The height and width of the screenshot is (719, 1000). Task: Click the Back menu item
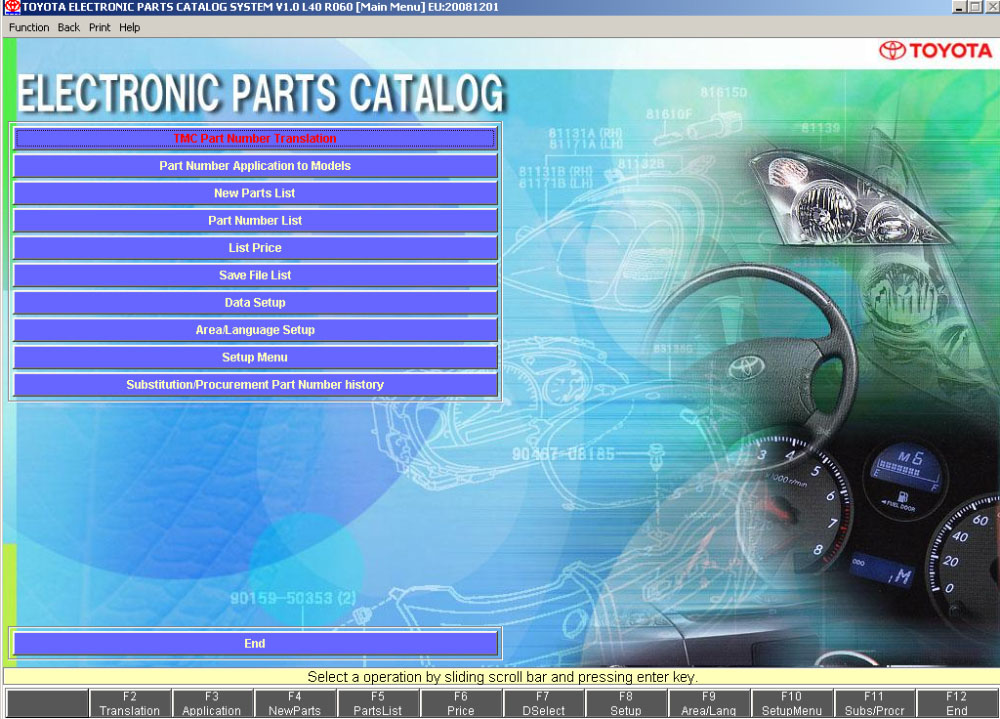click(69, 28)
